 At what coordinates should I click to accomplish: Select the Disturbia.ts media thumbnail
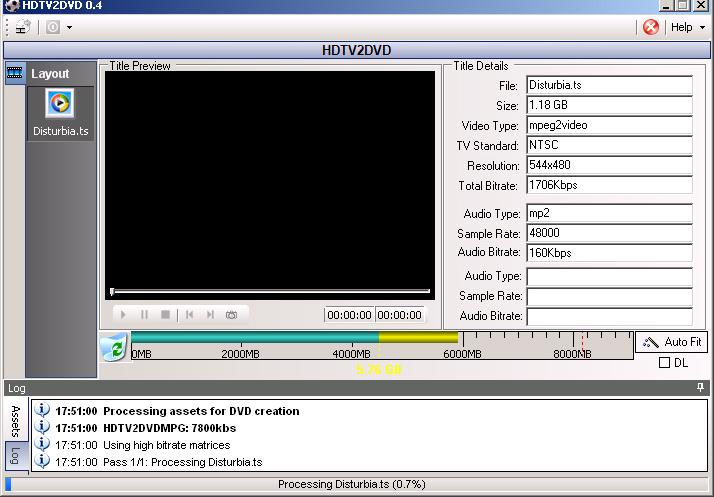click(60, 113)
